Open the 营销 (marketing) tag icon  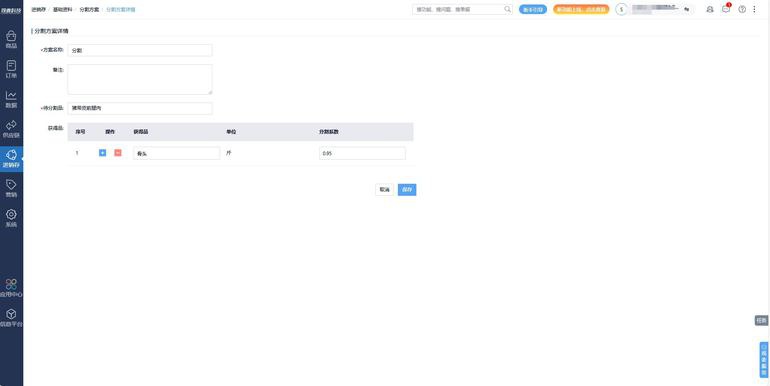pos(11,188)
